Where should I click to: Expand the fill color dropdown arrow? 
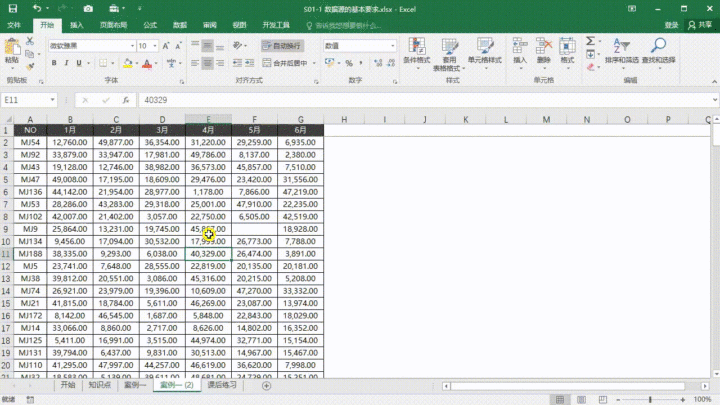137,63
